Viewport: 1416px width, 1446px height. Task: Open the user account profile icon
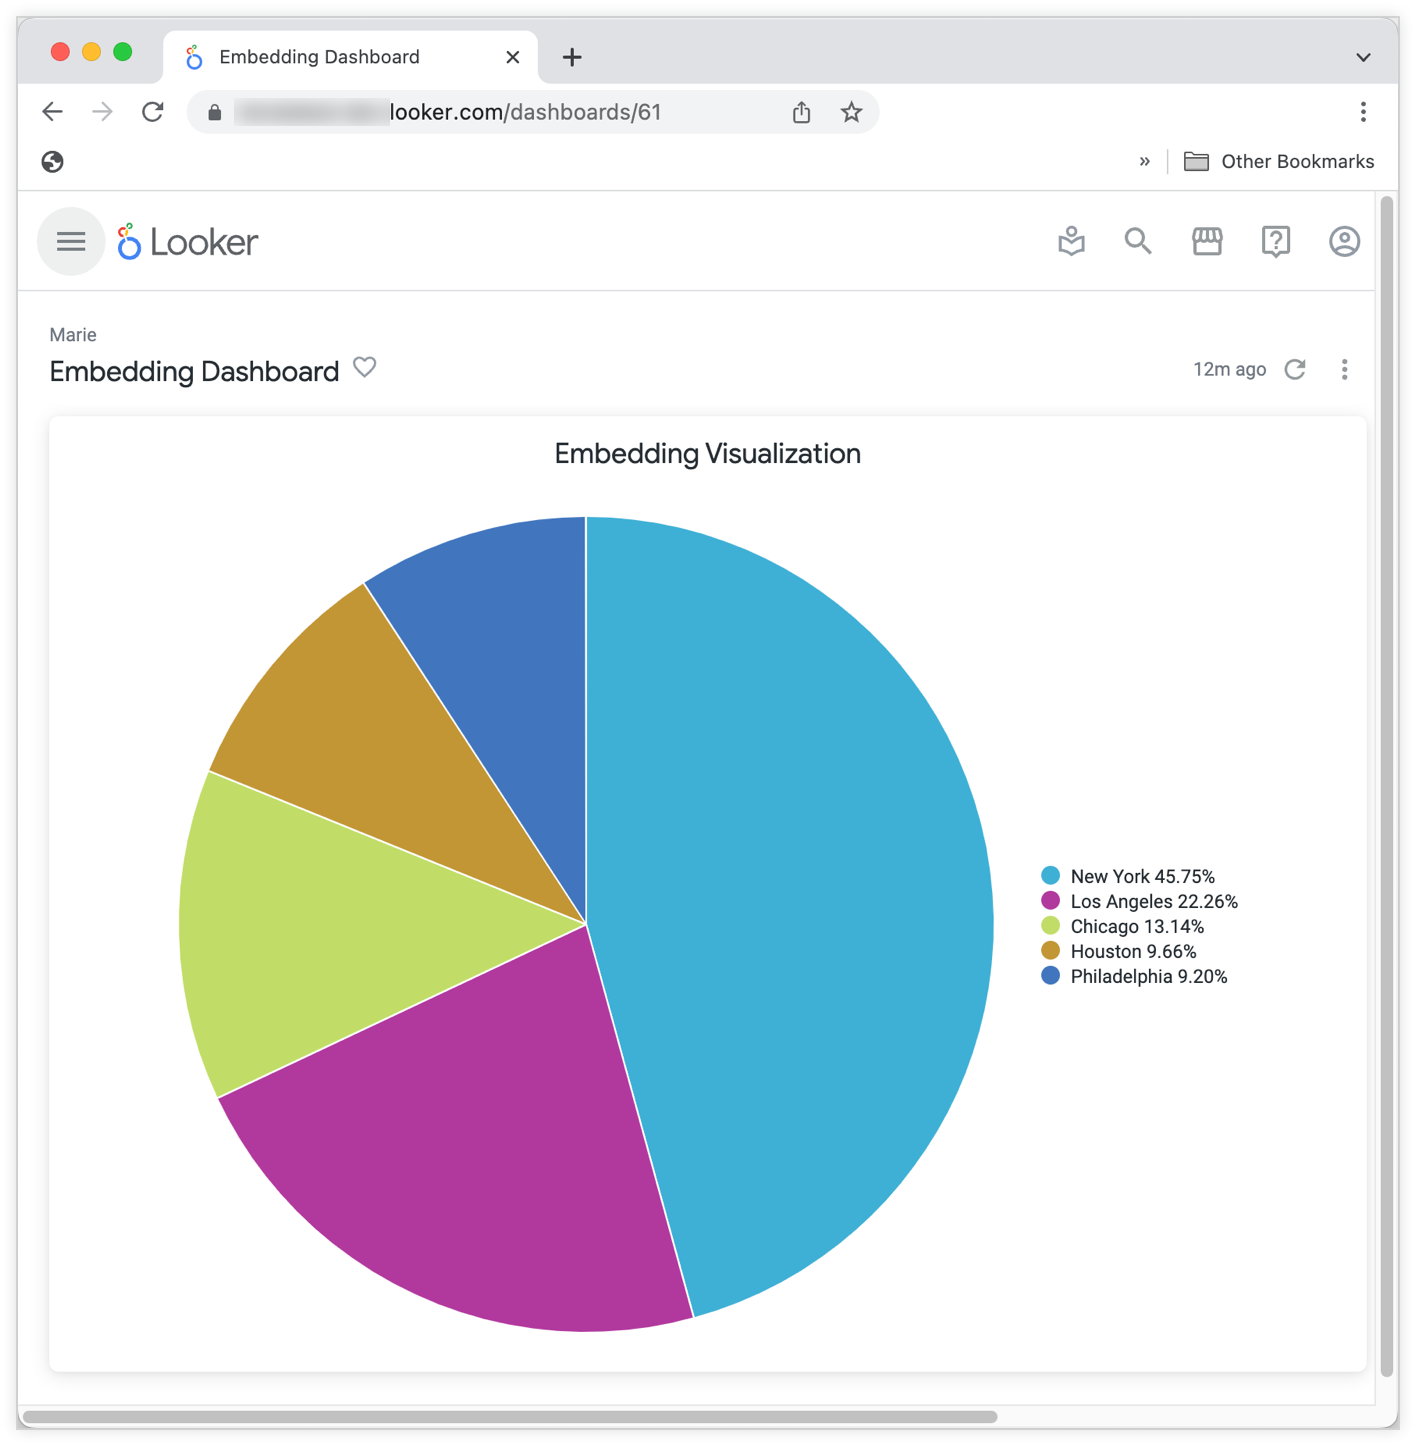click(x=1344, y=241)
